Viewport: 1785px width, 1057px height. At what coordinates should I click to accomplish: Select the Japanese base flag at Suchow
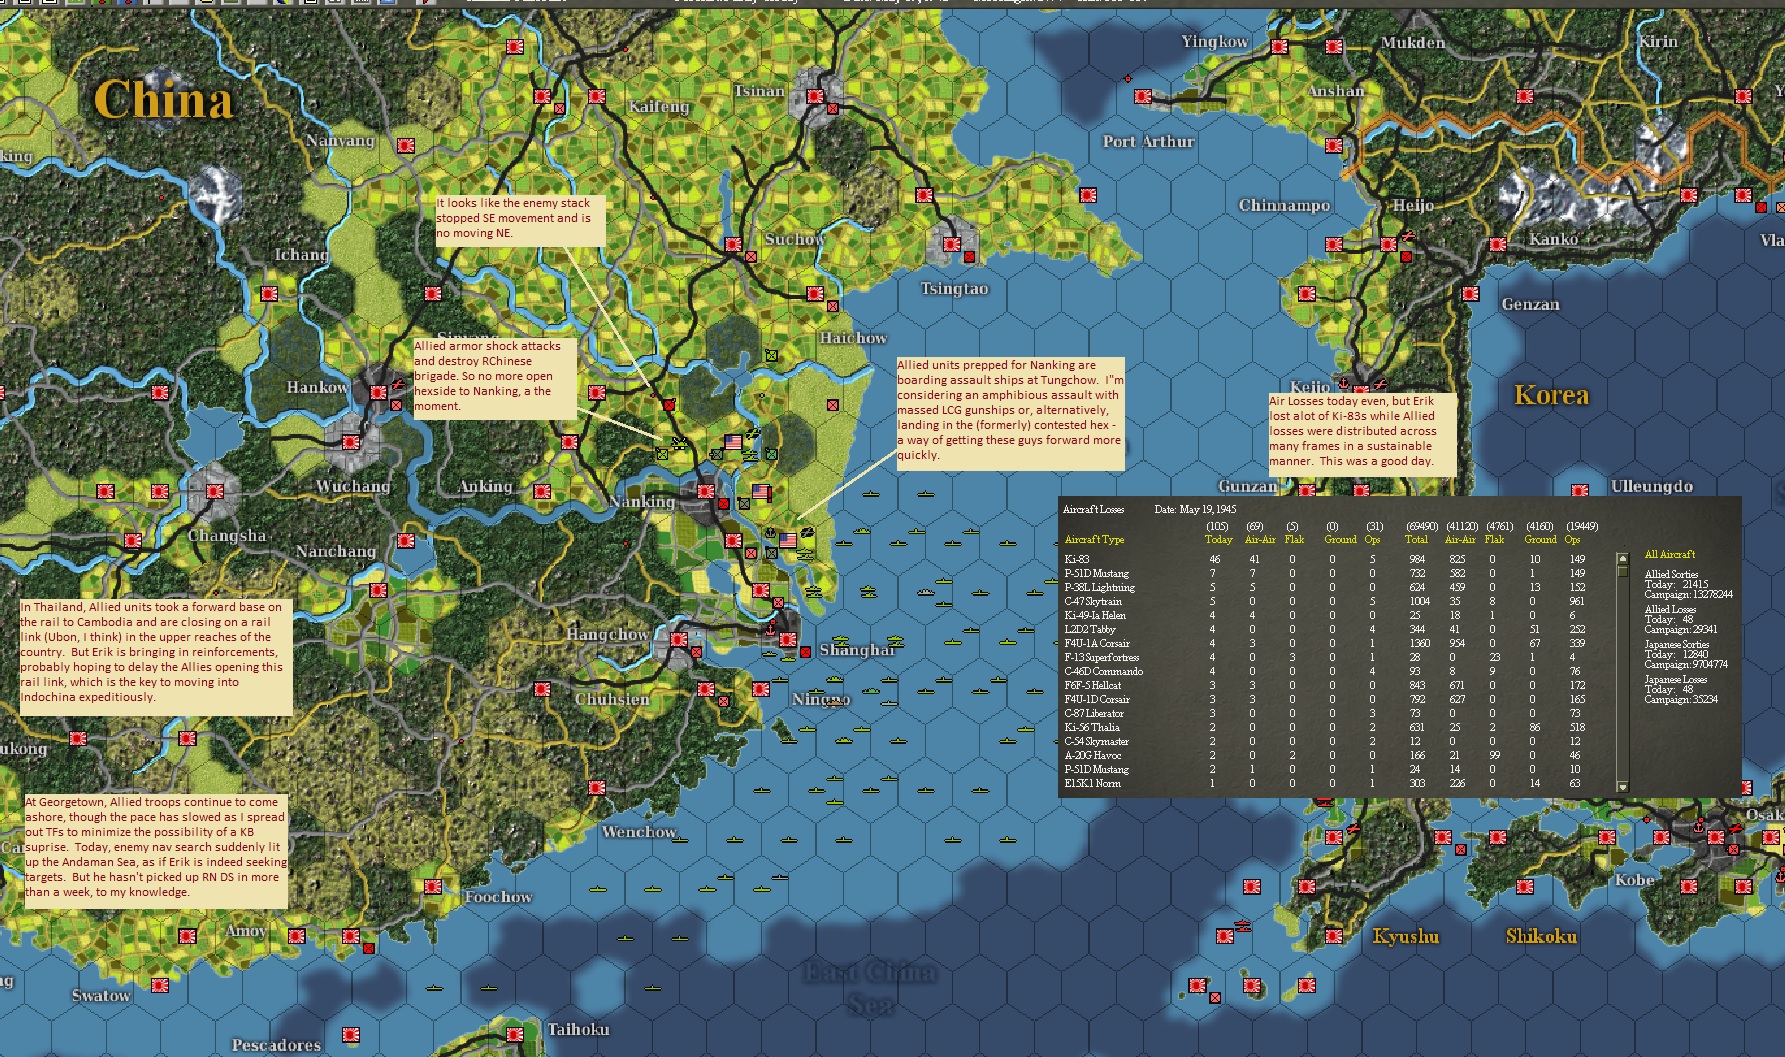coord(733,244)
